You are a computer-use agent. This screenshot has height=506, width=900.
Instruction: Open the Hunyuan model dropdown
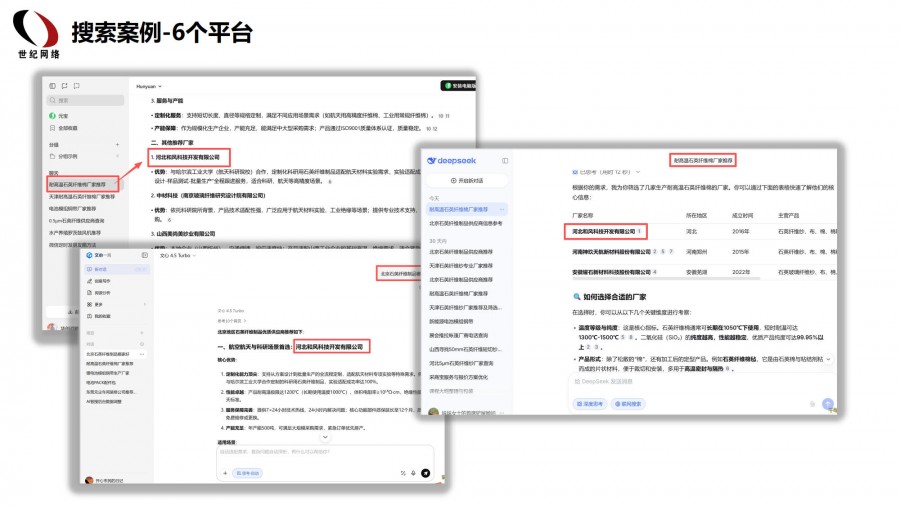pos(150,87)
